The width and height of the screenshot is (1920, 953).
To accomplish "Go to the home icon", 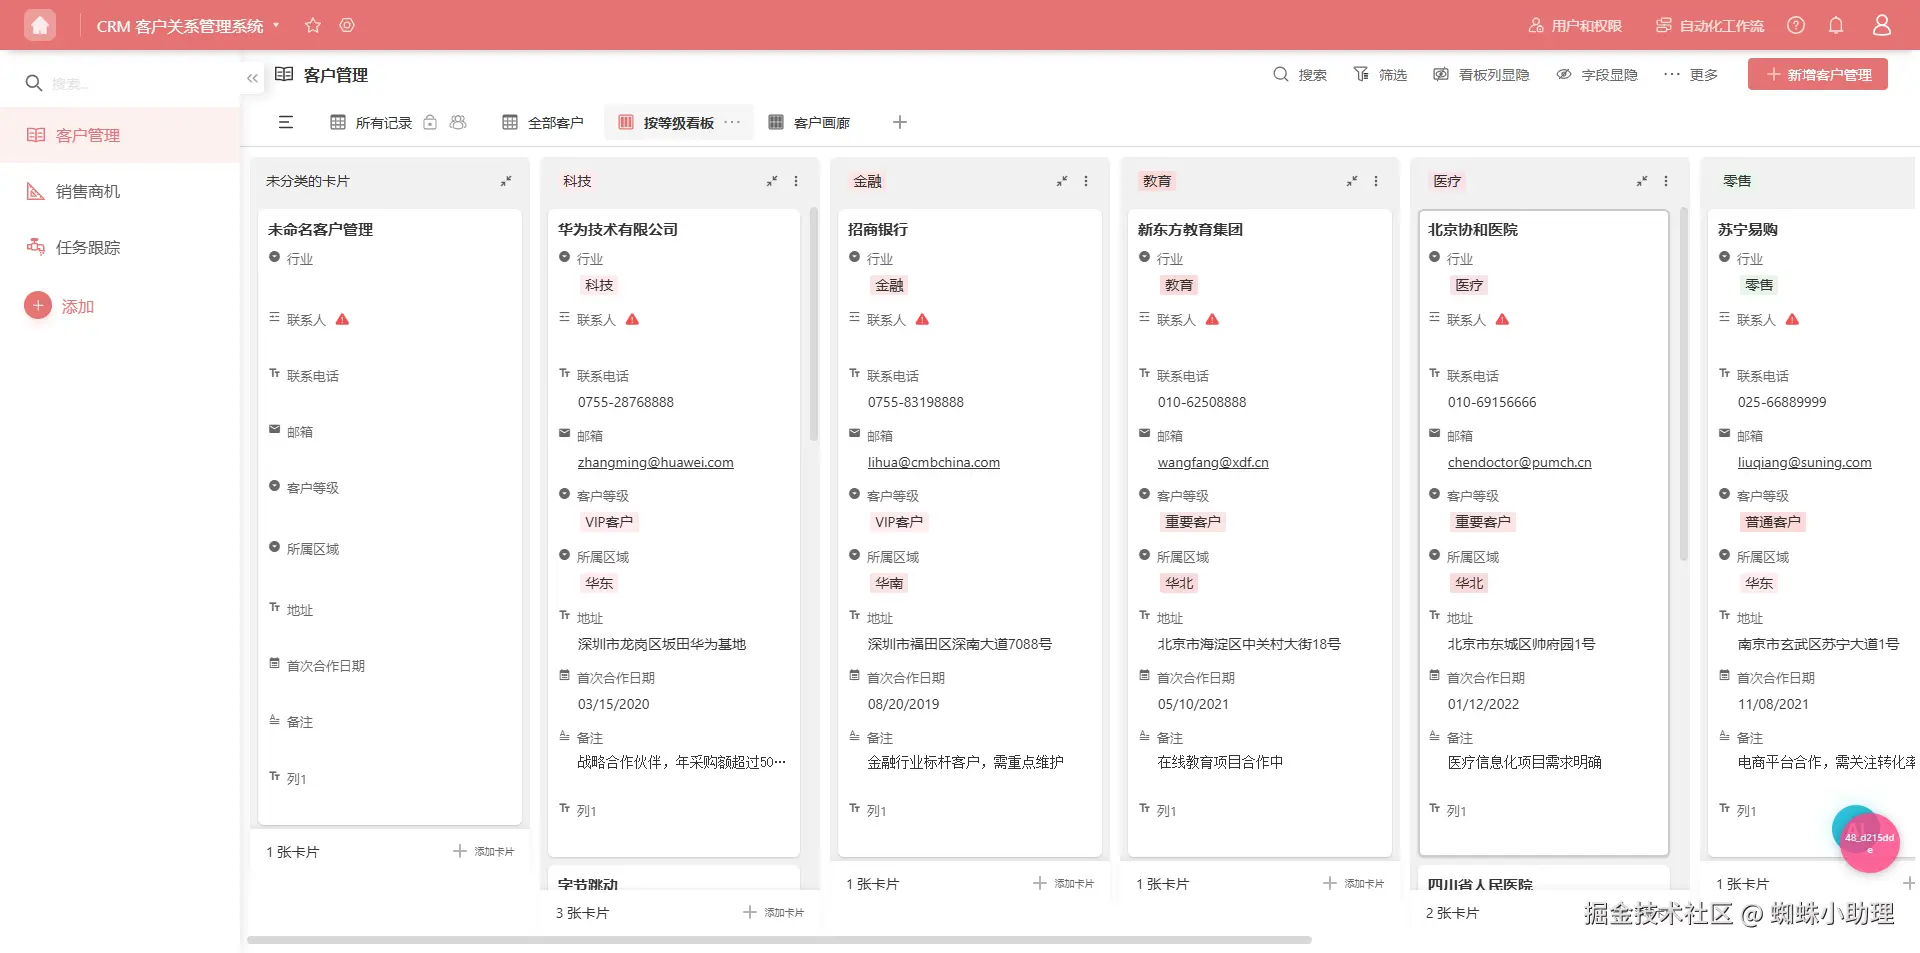I will point(40,25).
